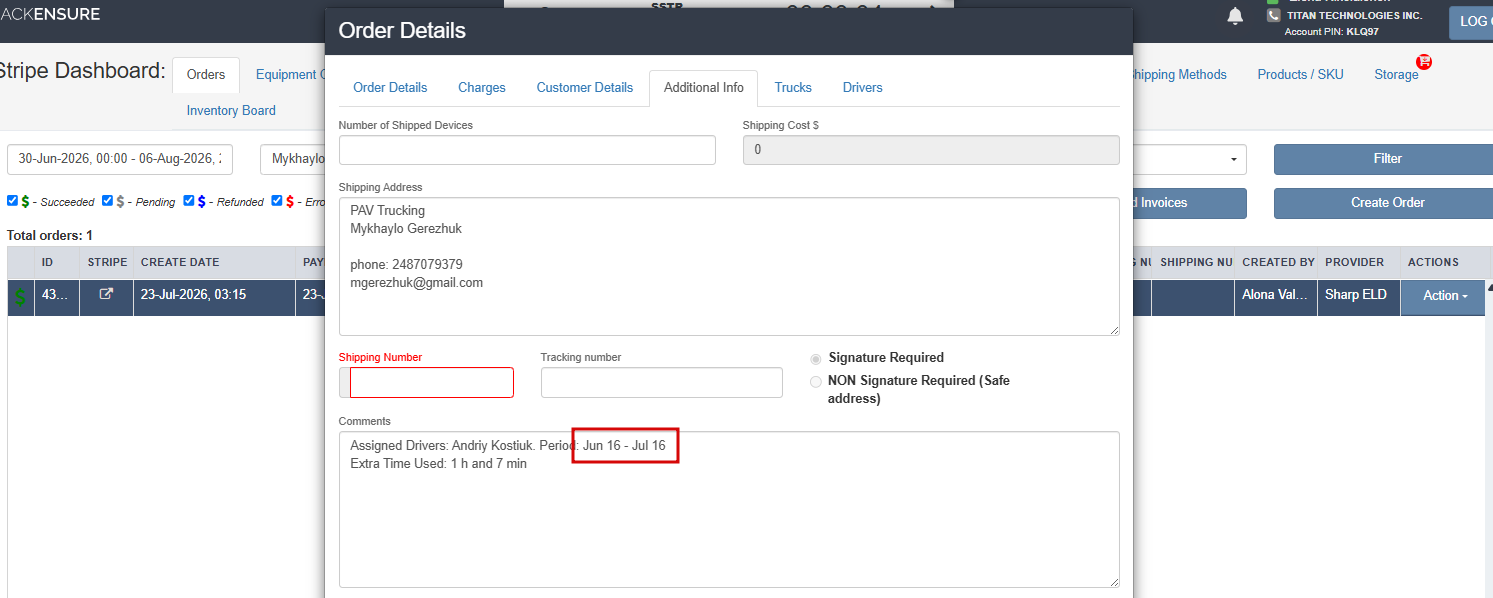The width and height of the screenshot is (1493, 598).
Task: Toggle the Error status checkbox
Action: (277, 200)
